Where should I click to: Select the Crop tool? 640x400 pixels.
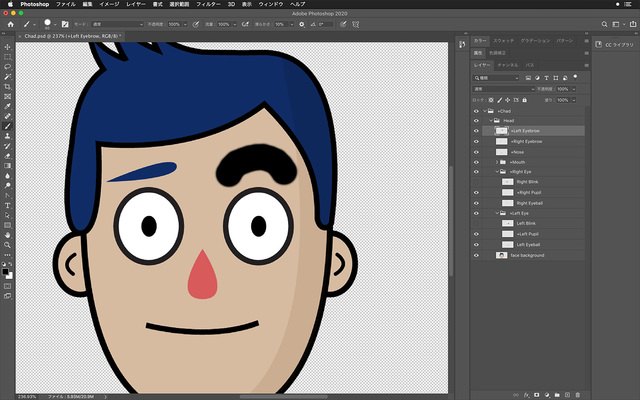7,86
